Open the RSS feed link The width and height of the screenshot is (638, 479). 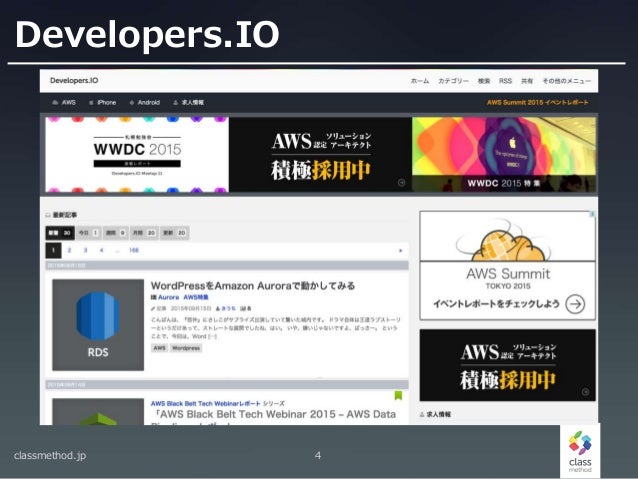pyautogui.click(x=505, y=81)
